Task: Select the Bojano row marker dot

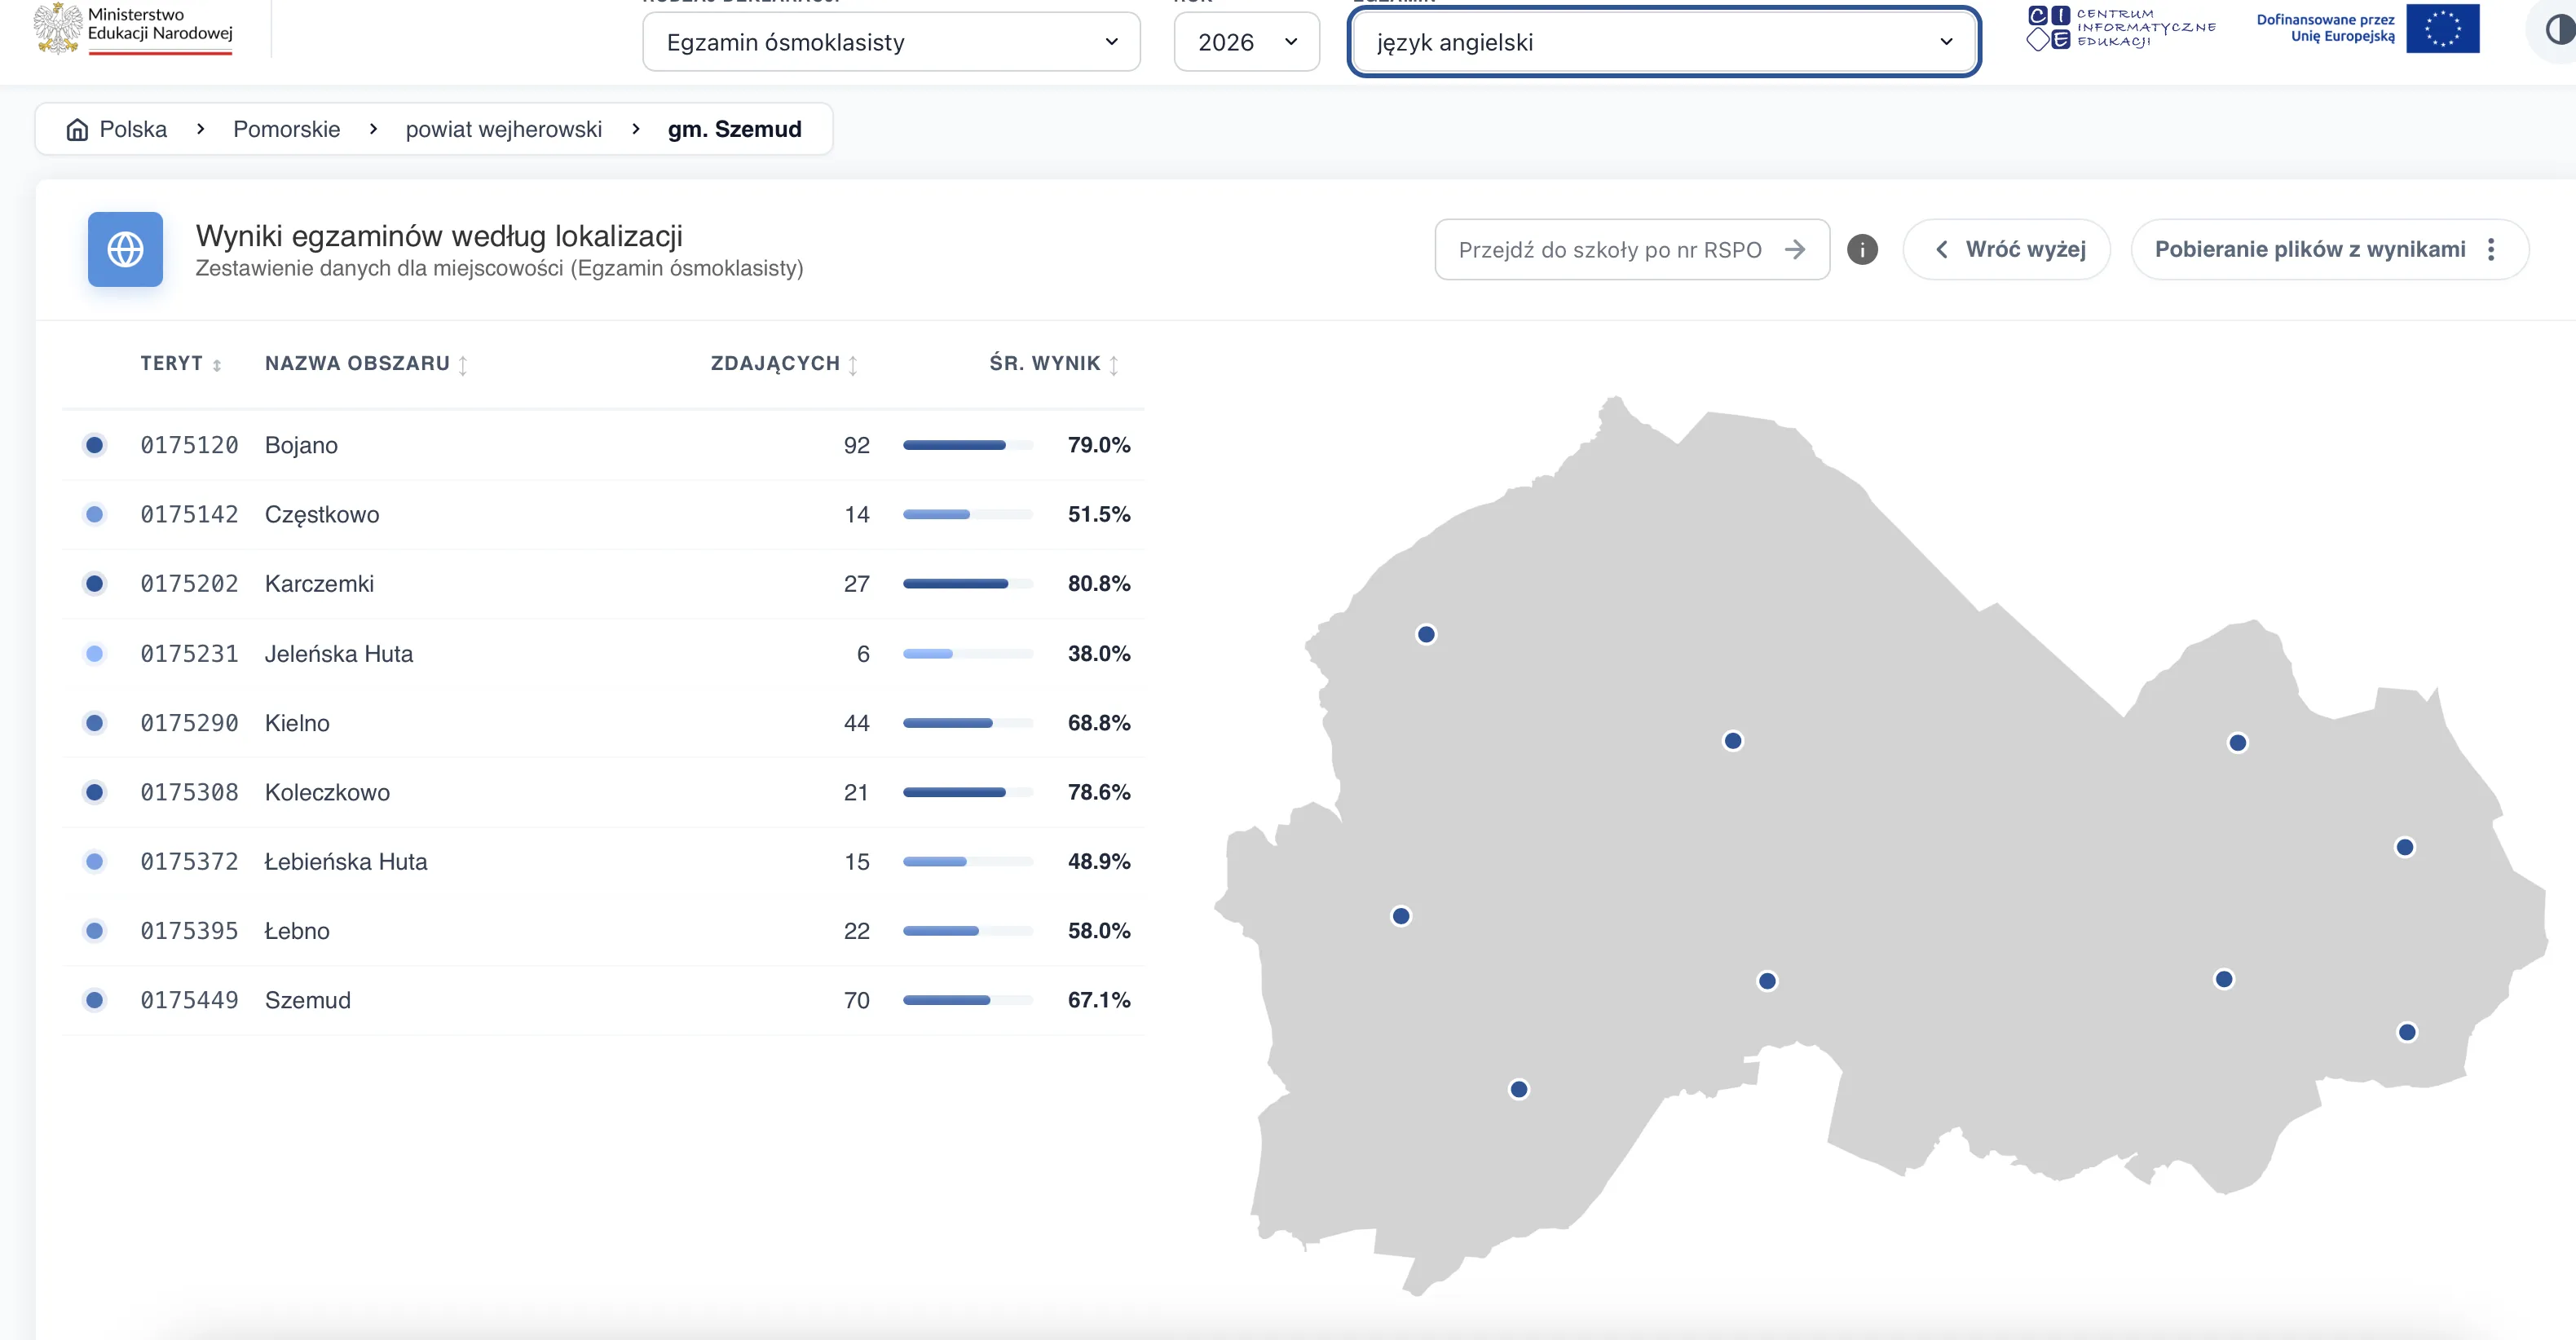Action: 94,445
